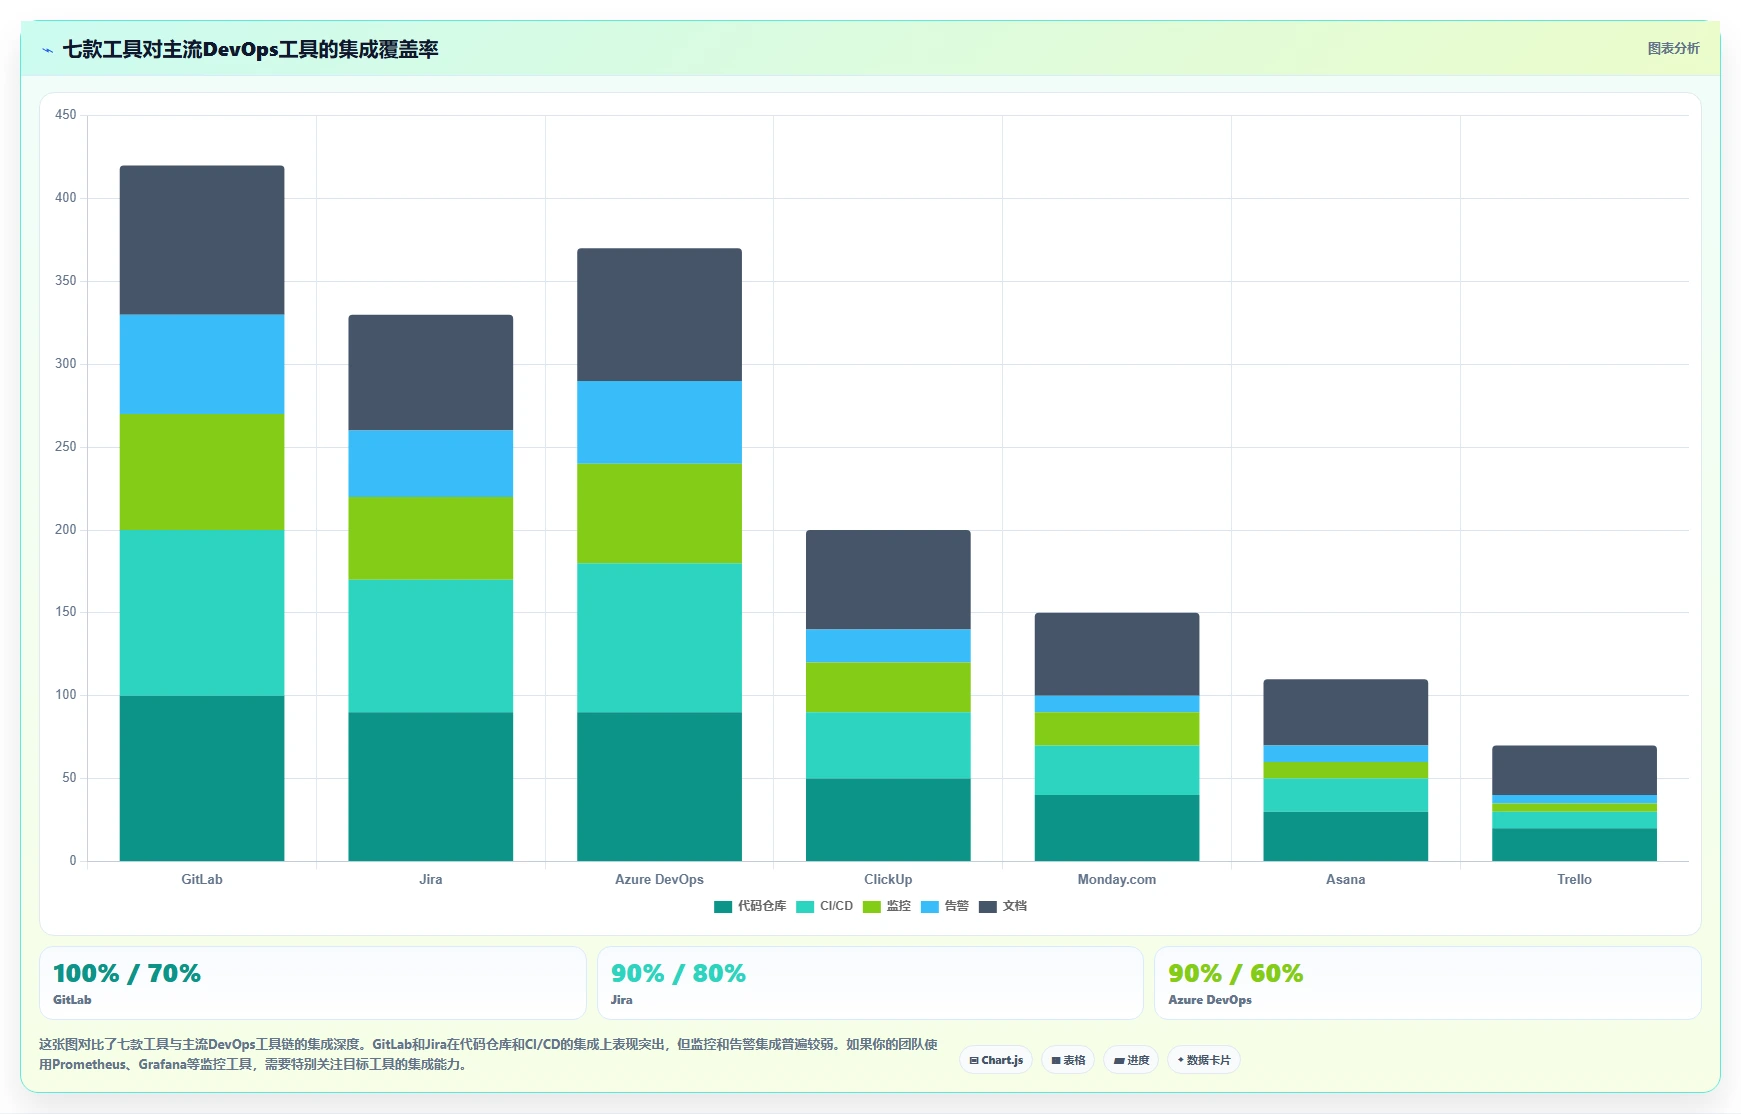The width and height of the screenshot is (1741, 1114).
Task: Click the CI/CD segment of the ClickUp bar
Action: (888, 745)
